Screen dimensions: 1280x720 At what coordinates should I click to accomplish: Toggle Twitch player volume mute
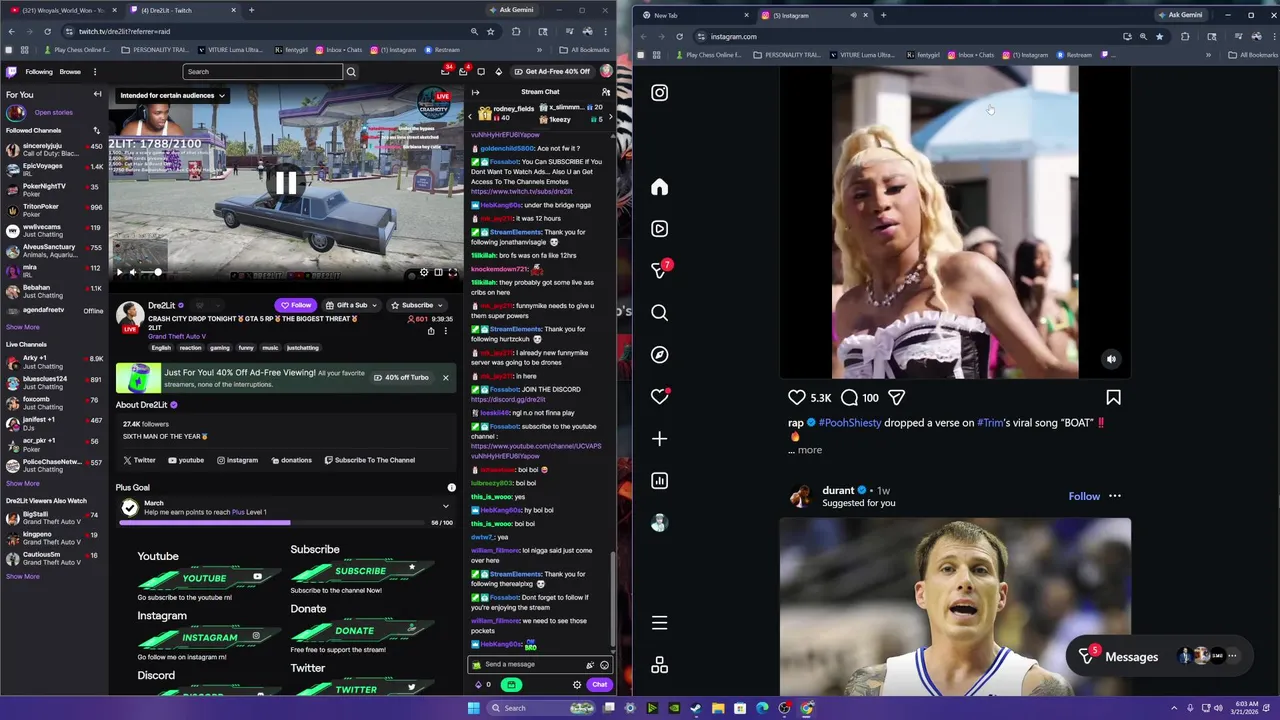(133, 272)
